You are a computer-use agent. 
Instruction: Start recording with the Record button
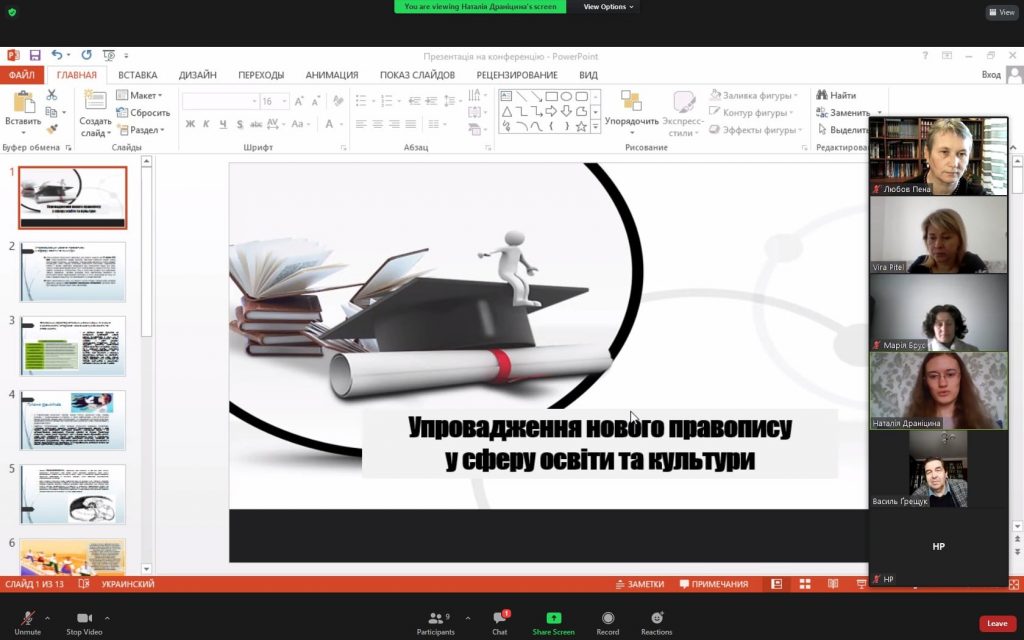click(x=607, y=622)
